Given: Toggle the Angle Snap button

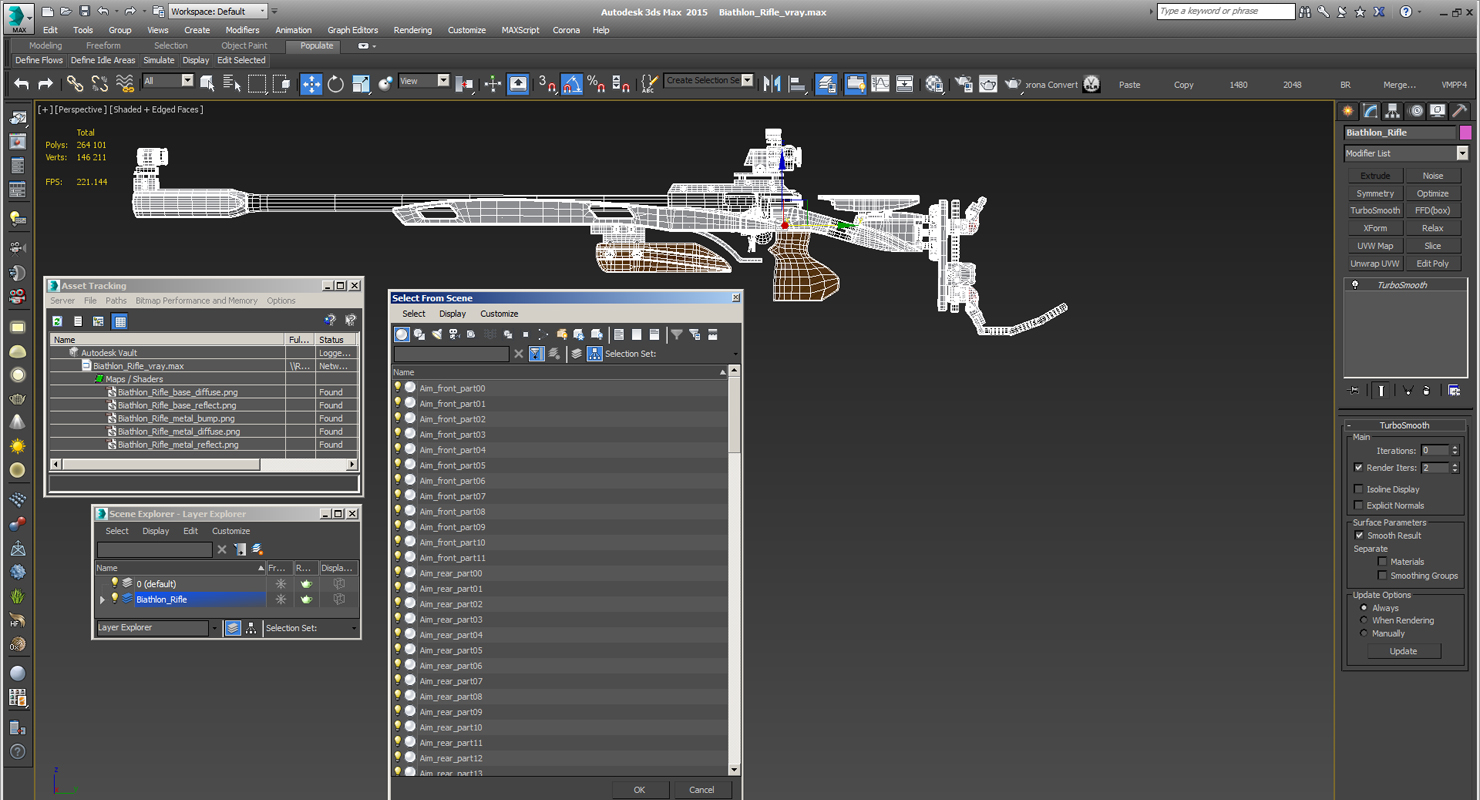Looking at the screenshot, I should click(x=572, y=84).
